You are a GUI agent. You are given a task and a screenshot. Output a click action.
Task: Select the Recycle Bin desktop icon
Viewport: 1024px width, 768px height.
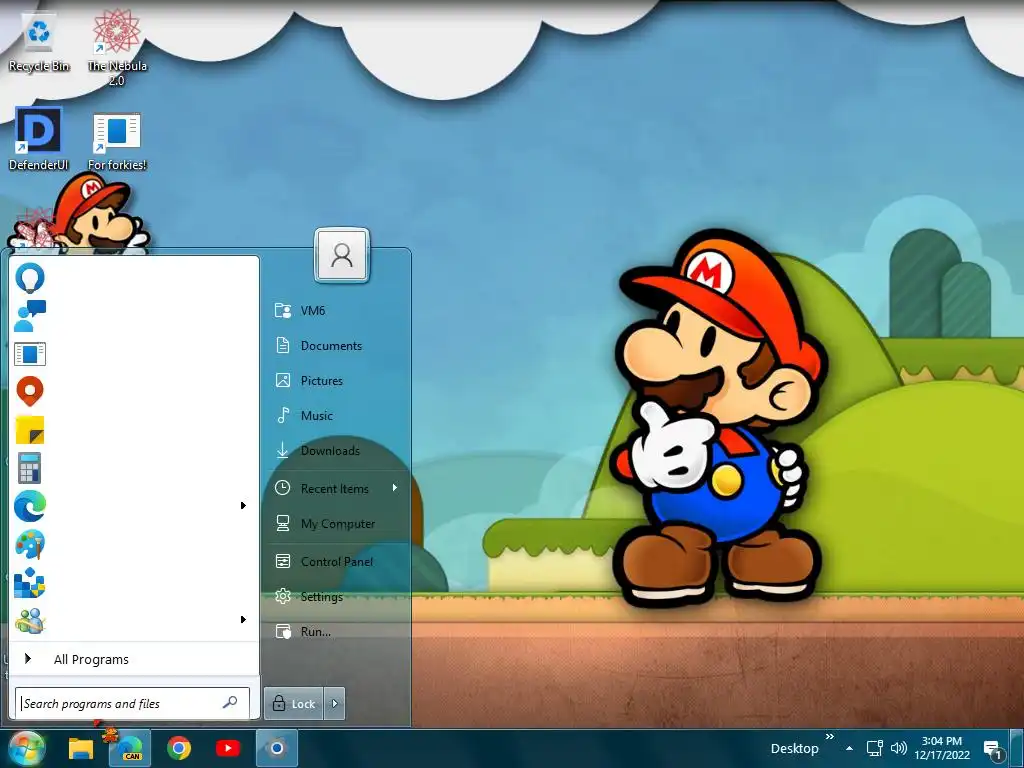coord(39,44)
